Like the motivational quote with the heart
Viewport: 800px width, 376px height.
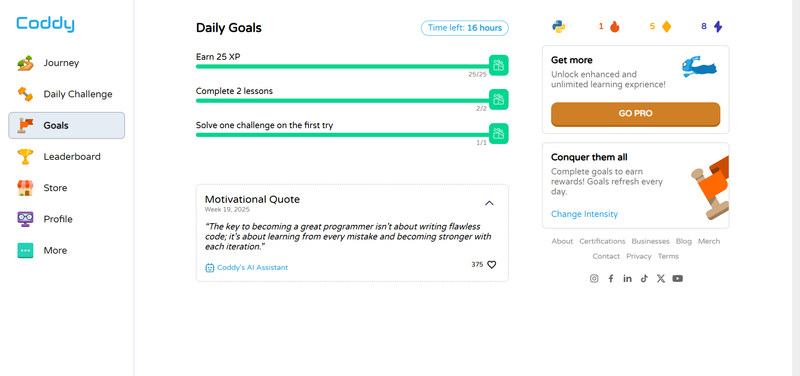(491, 265)
